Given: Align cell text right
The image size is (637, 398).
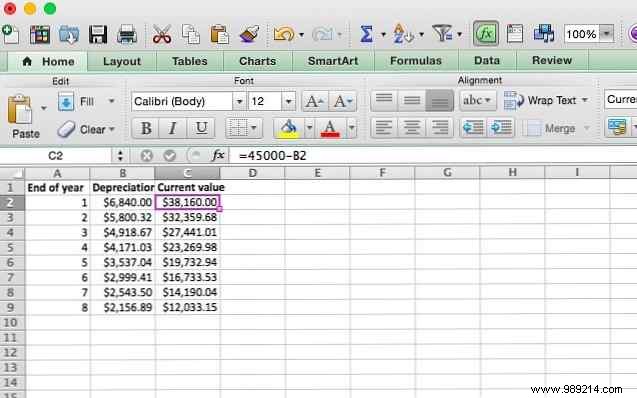Looking at the screenshot, I should [x=440, y=128].
